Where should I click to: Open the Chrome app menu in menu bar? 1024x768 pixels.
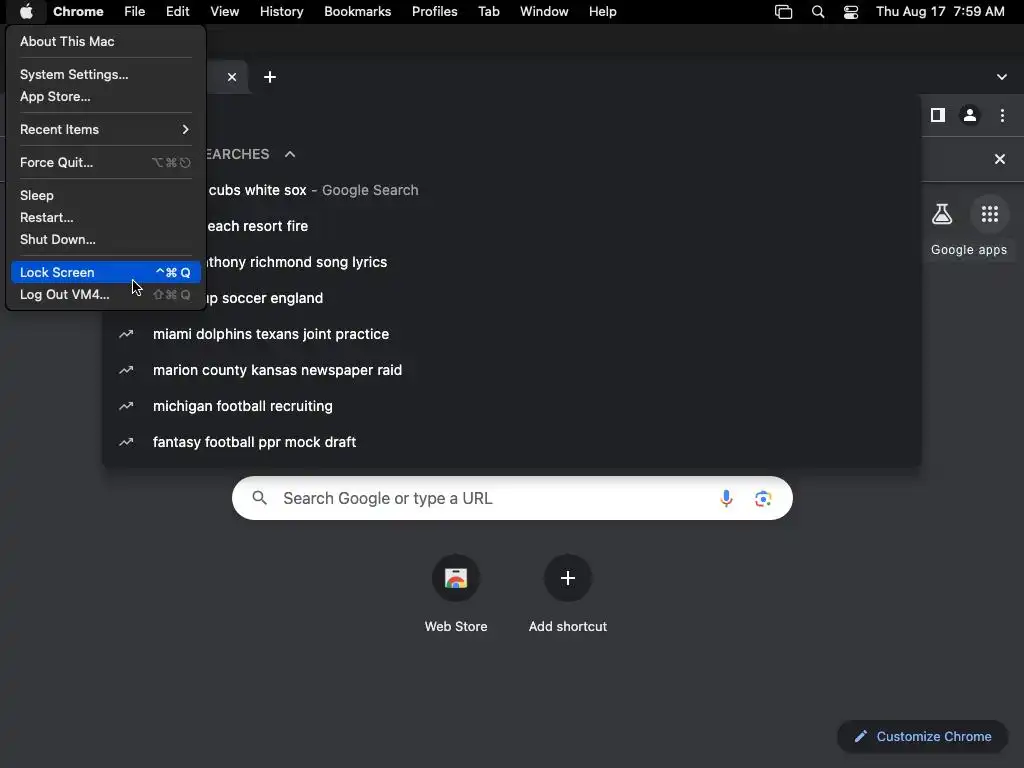click(78, 12)
